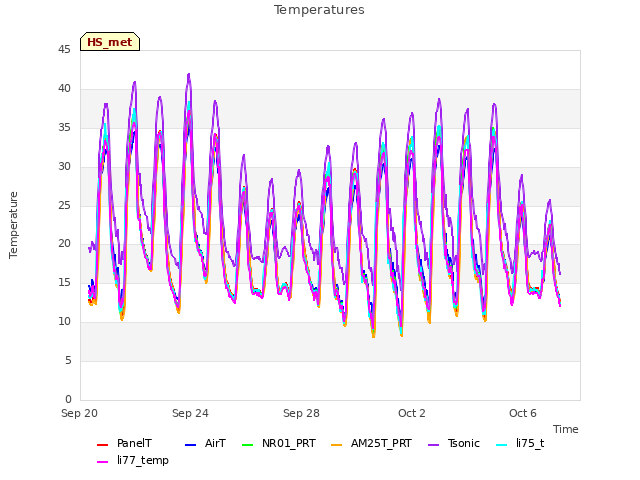Toggle the AirT series in legend
This screenshot has height=480, width=640.
pos(205,444)
